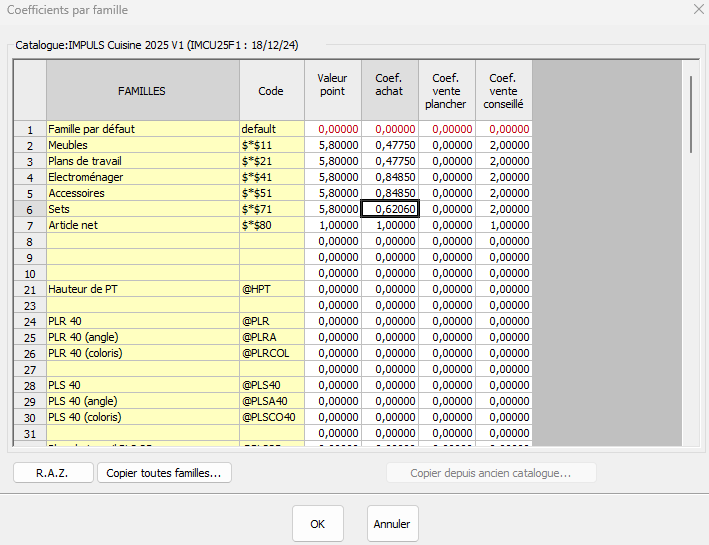The height and width of the screenshot is (545, 709).
Task: Click the Coef. vente conseillé column header
Action: tap(504, 91)
